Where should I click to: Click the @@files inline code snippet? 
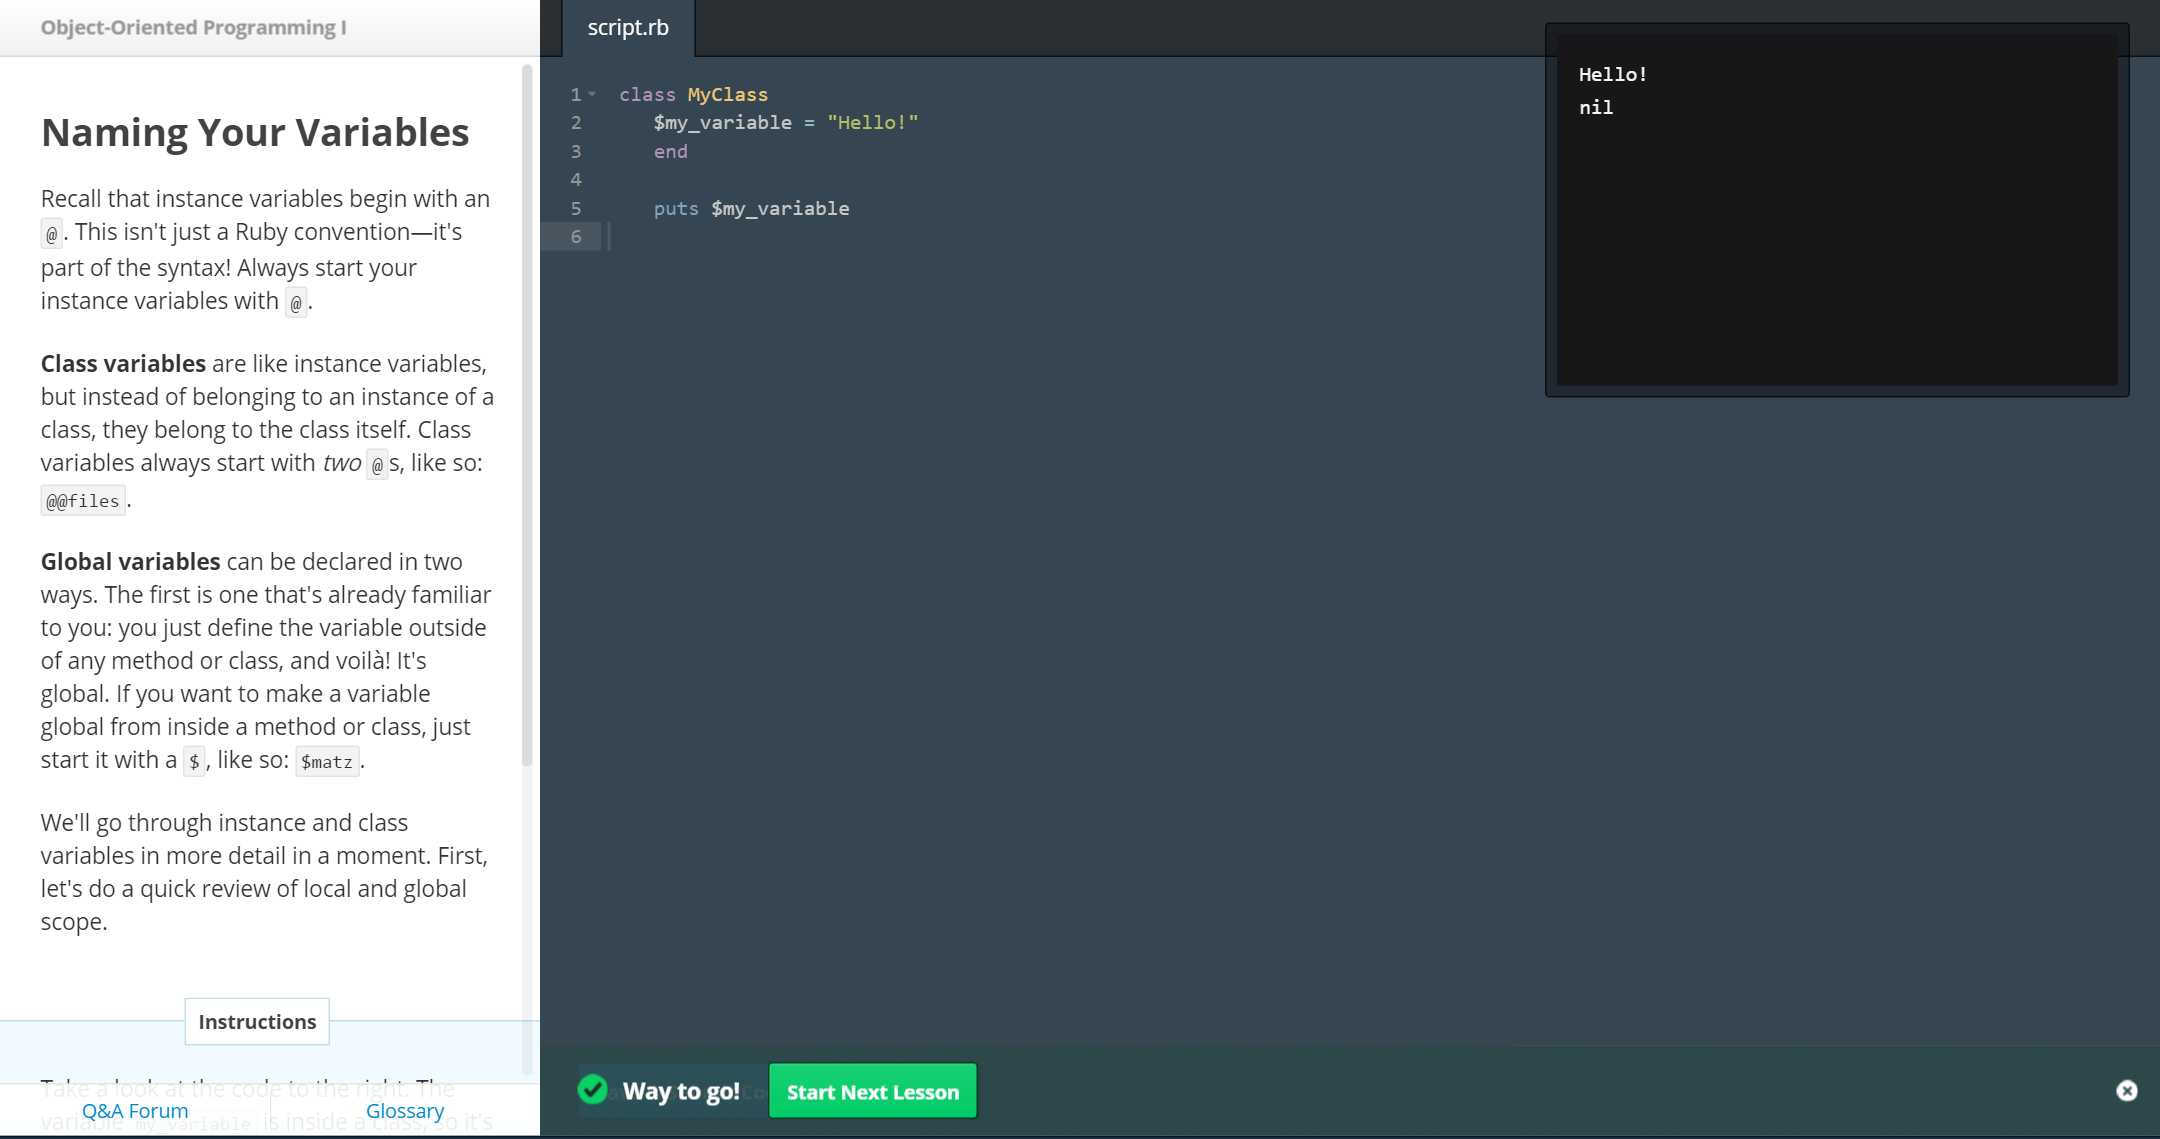(x=83, y=501)
